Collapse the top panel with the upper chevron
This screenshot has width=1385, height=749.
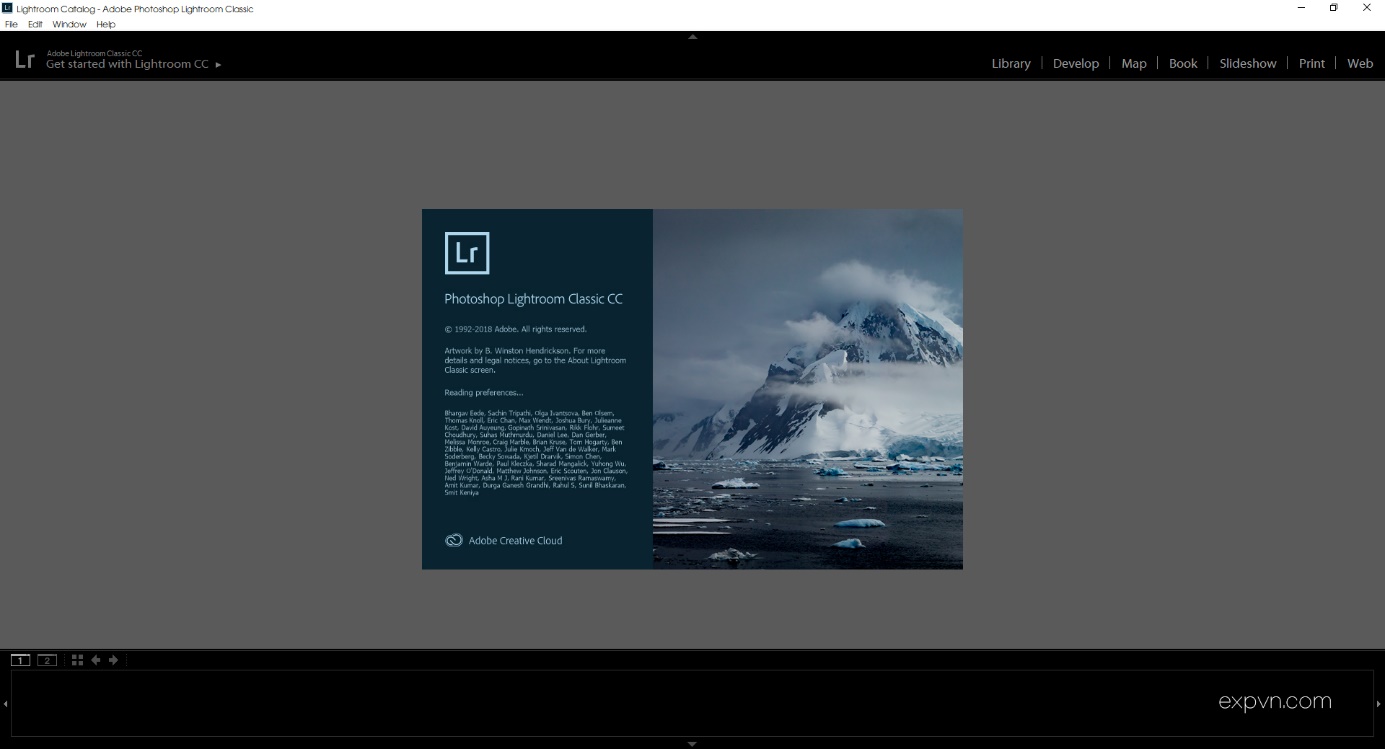pos(692,35)
